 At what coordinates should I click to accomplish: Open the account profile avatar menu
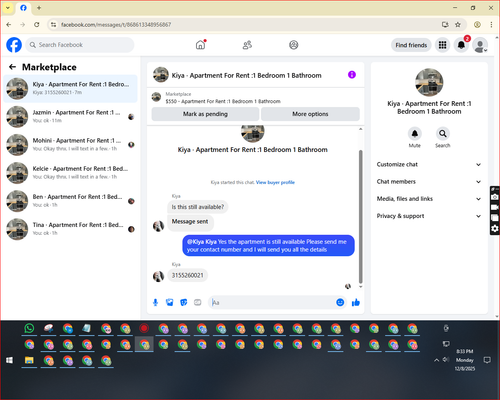(x=480, y=45)
